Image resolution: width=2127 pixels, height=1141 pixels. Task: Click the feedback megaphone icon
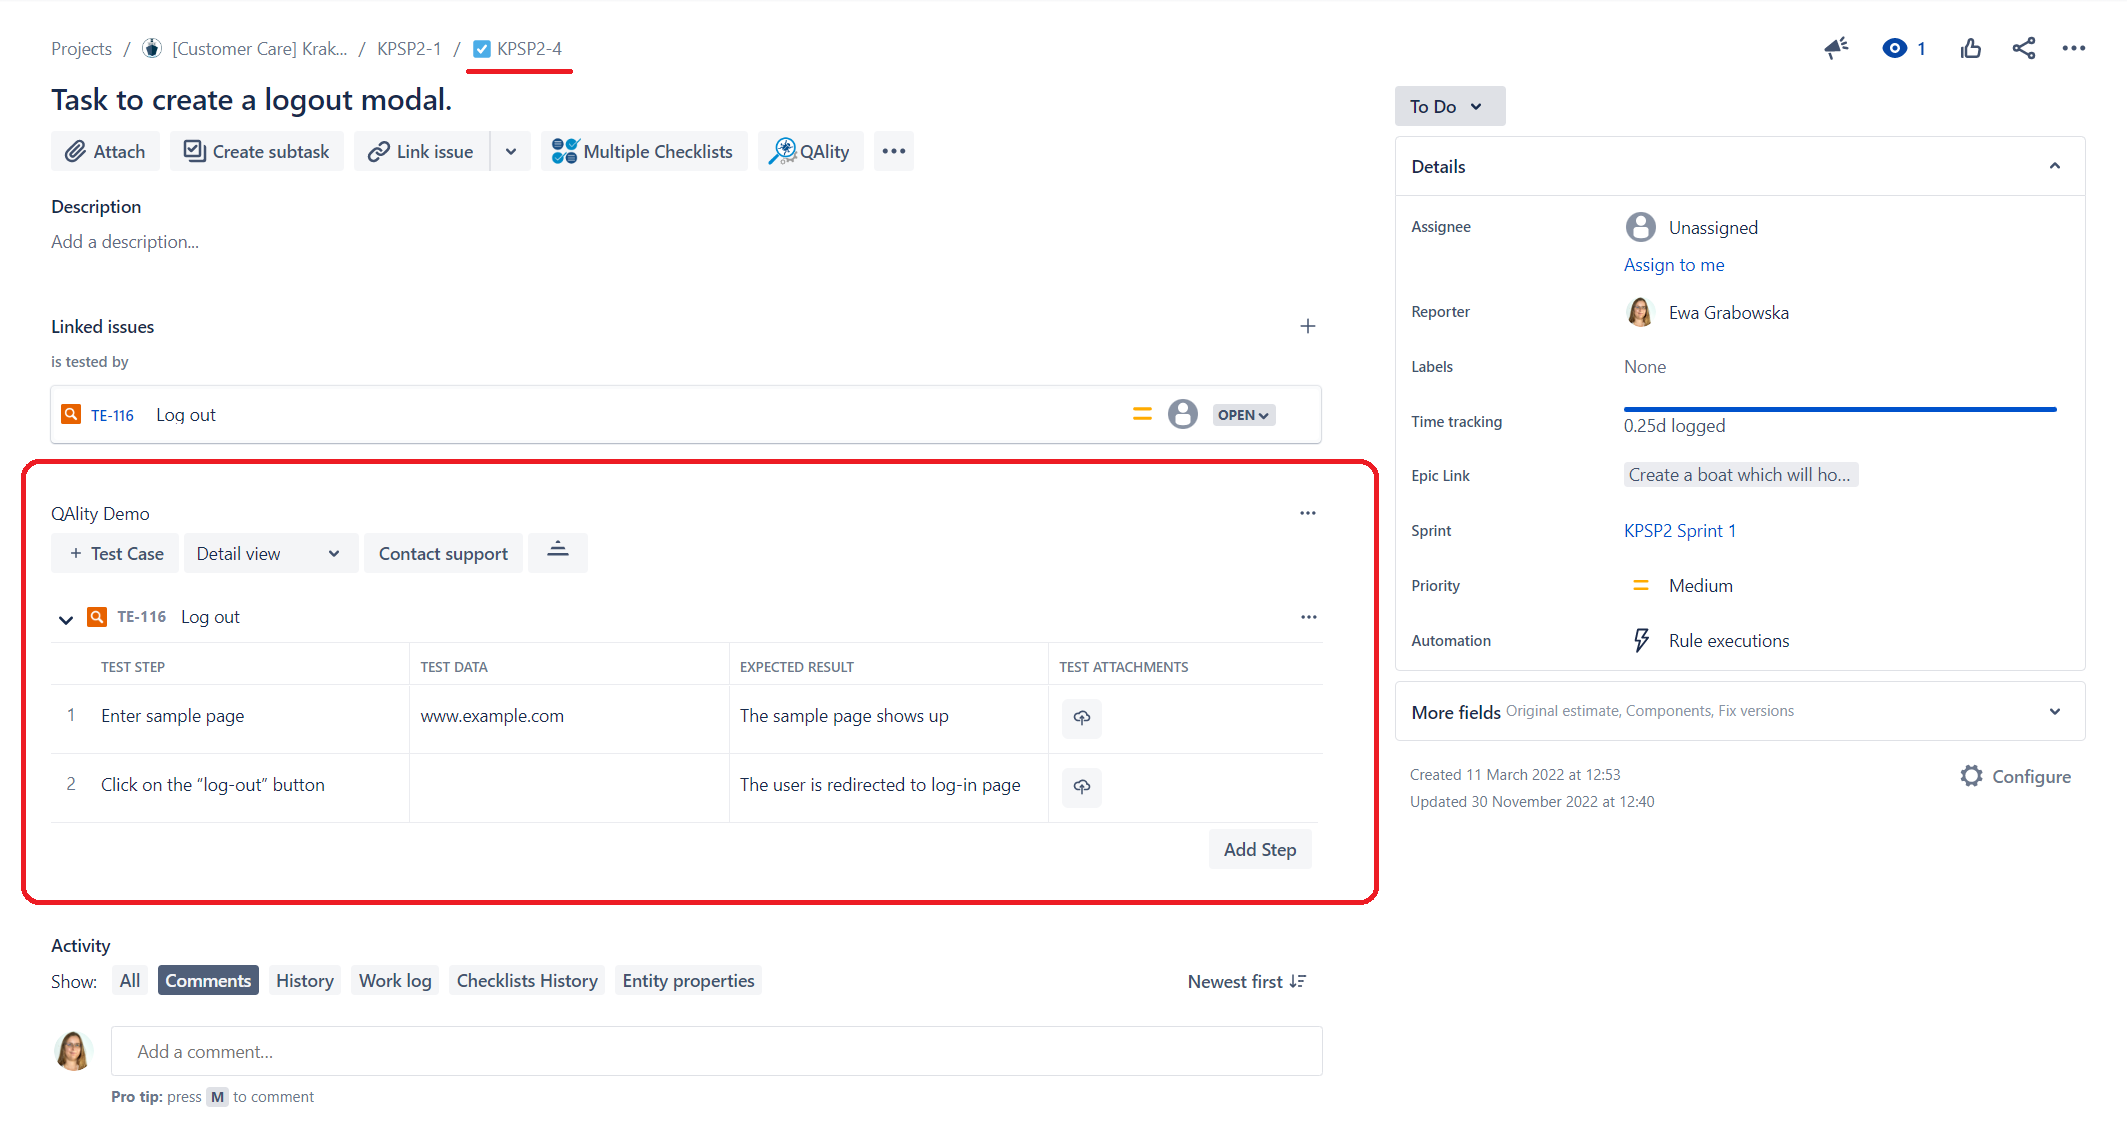click(1836, 48)
